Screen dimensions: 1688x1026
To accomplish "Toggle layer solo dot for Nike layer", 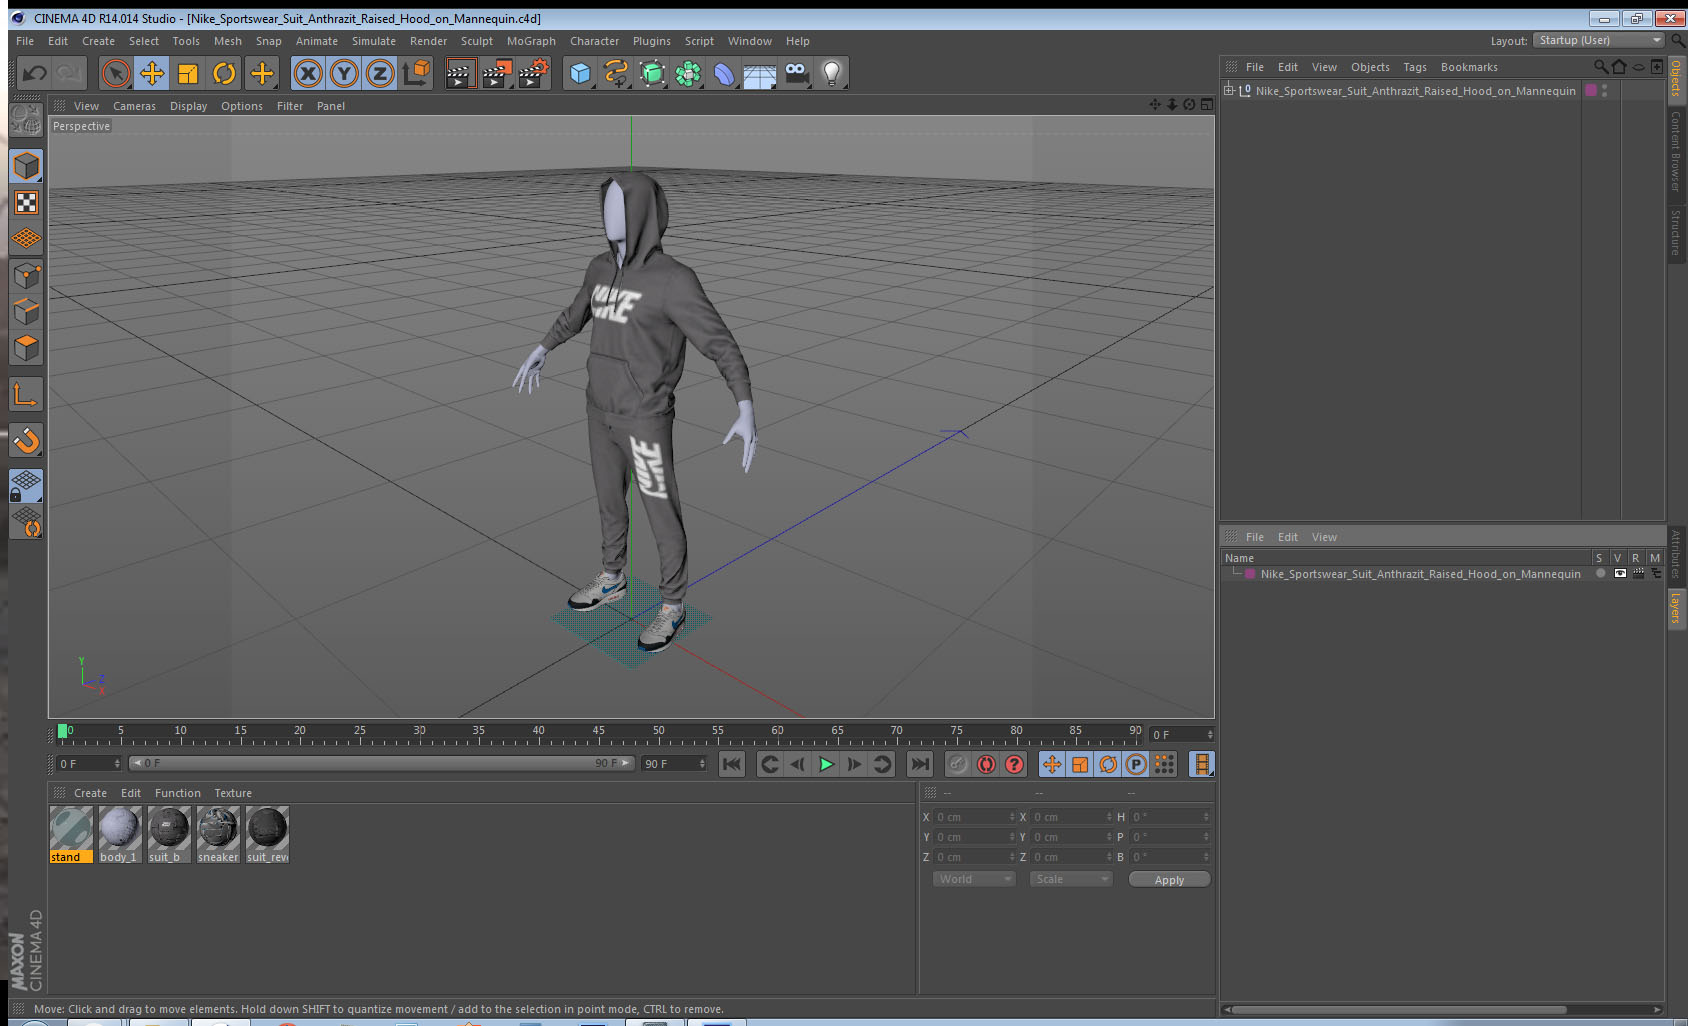I will (1600, 574).
